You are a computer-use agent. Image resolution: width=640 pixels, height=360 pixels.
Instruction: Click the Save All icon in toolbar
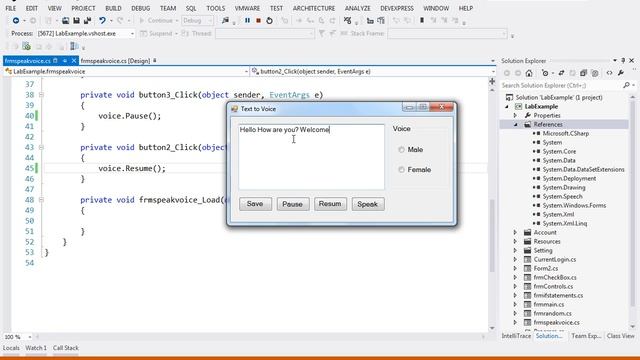(x=87, y=20)
